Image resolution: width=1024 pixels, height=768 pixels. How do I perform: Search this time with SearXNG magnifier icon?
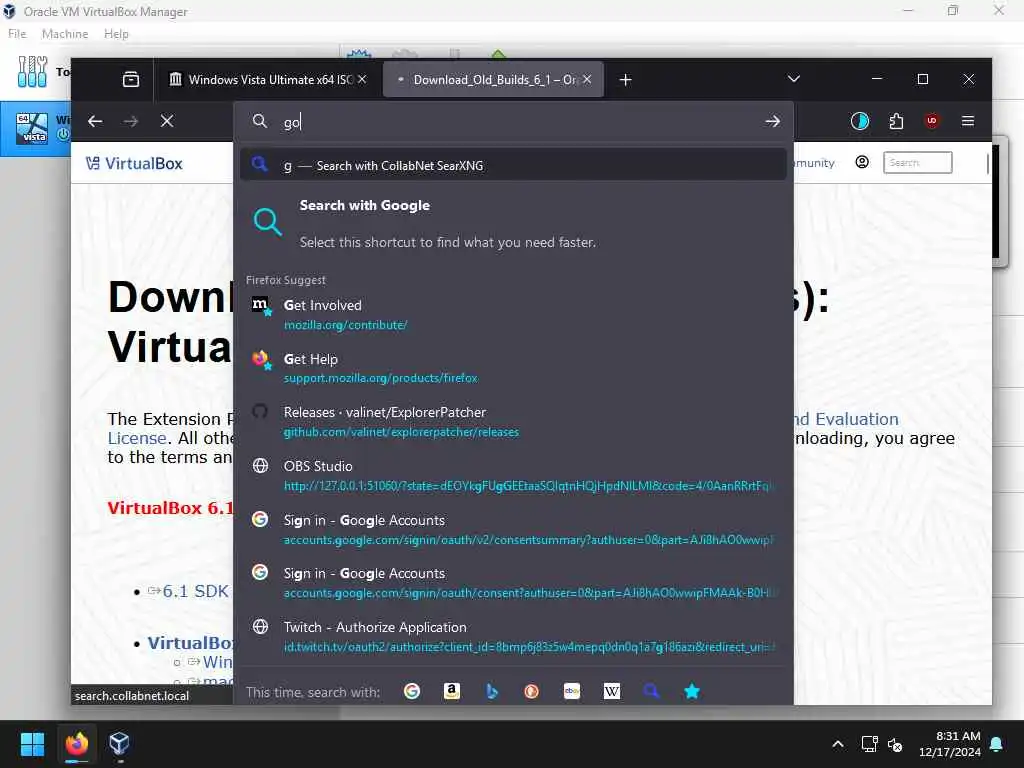tap(652, 691)
